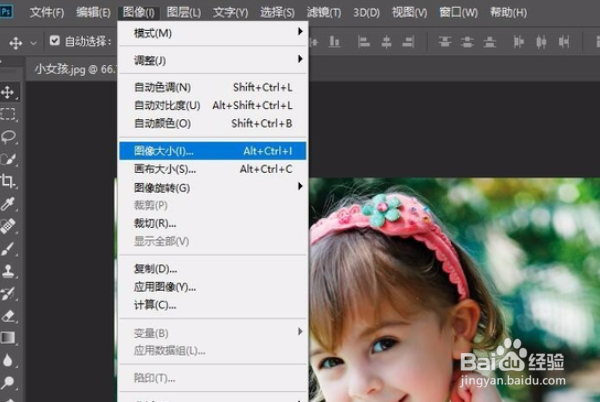Click Align bottom edges icon
The image size is (600, 402).
tap(334, 41)
